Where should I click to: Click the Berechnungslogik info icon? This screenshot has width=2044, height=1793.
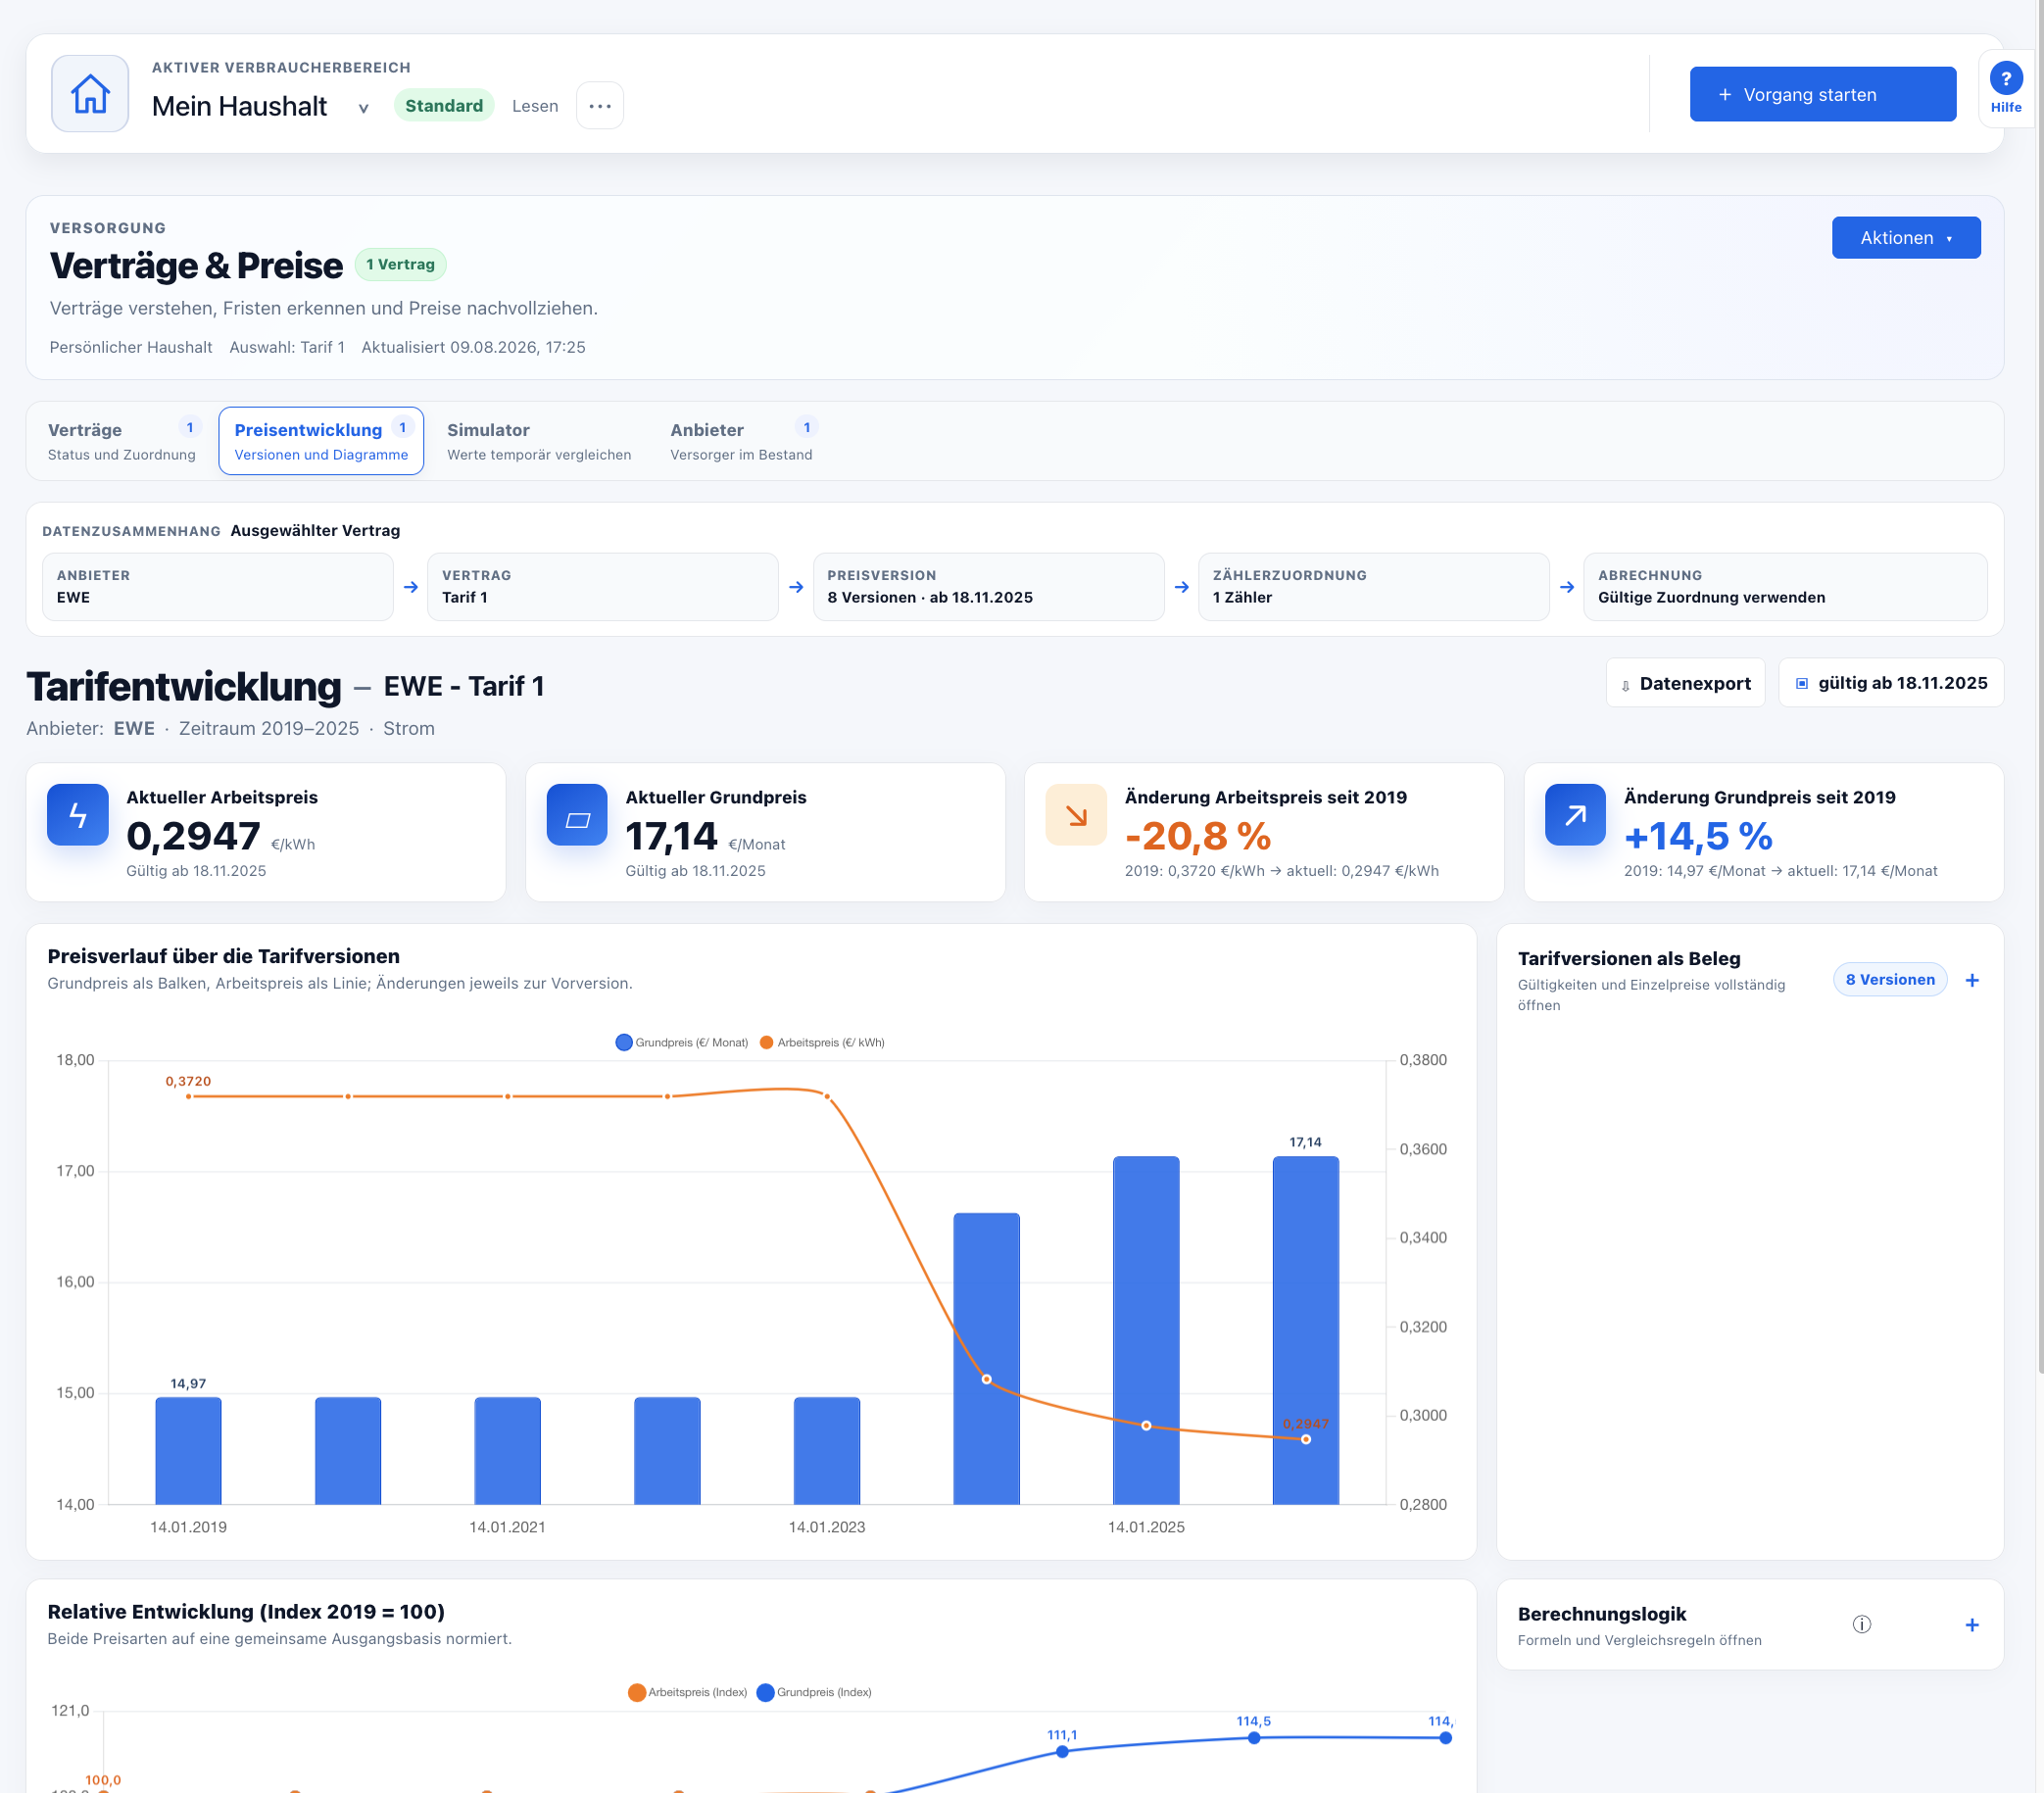tap(1861, 1624)
